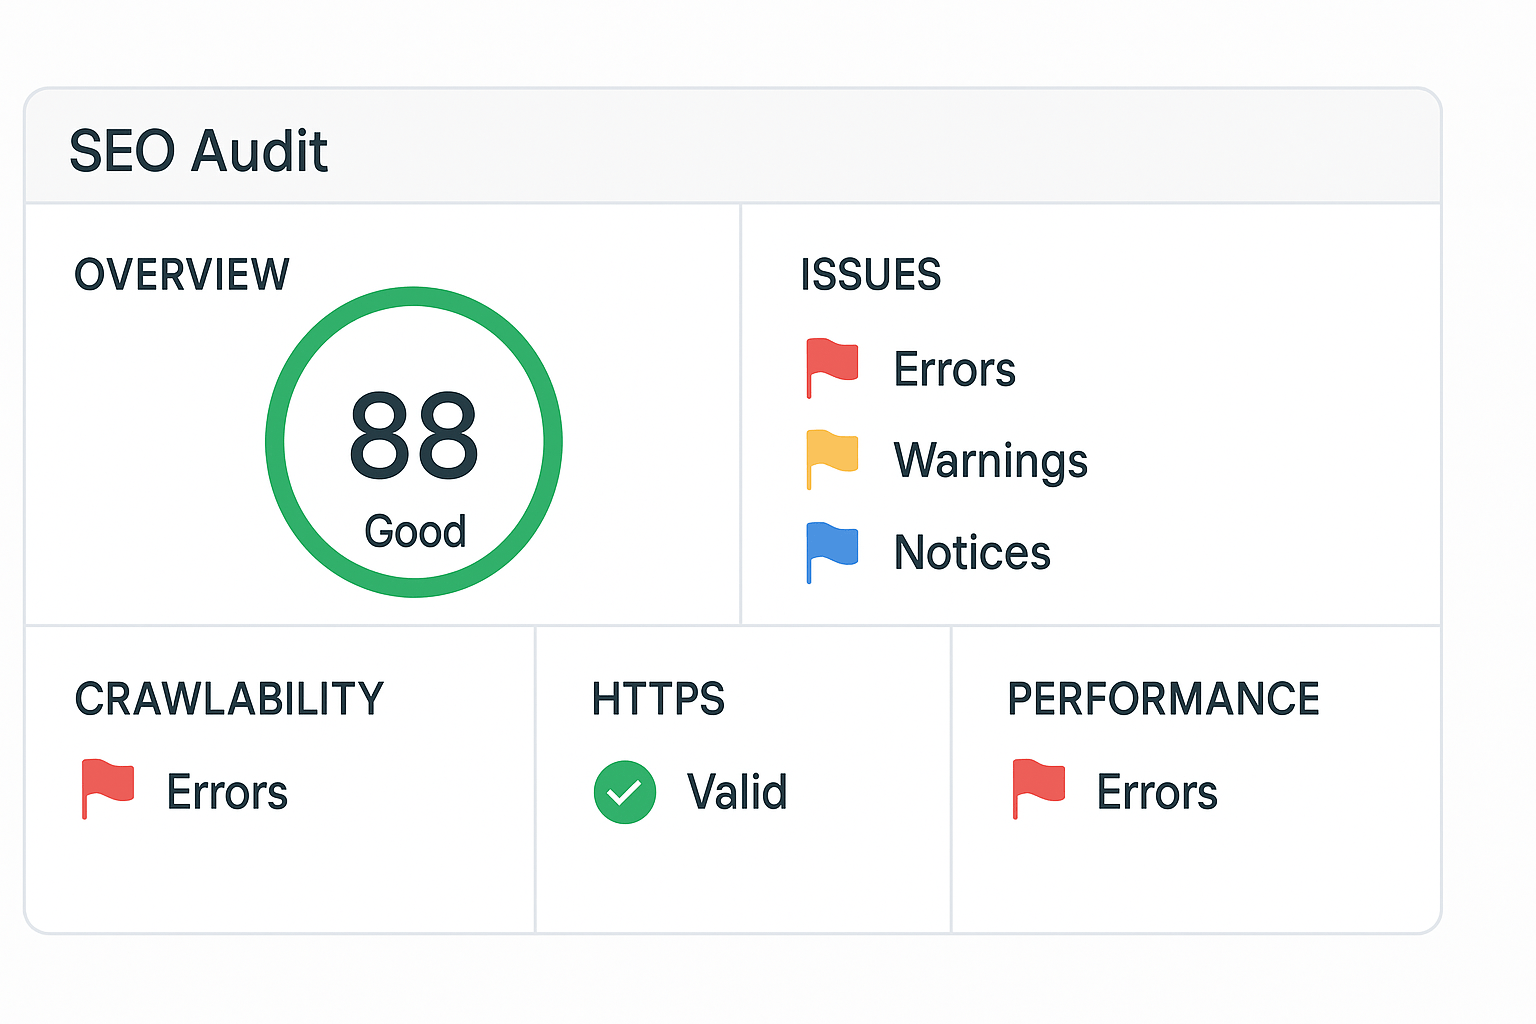Open Errors text under Performance

tap(1157, 793)
